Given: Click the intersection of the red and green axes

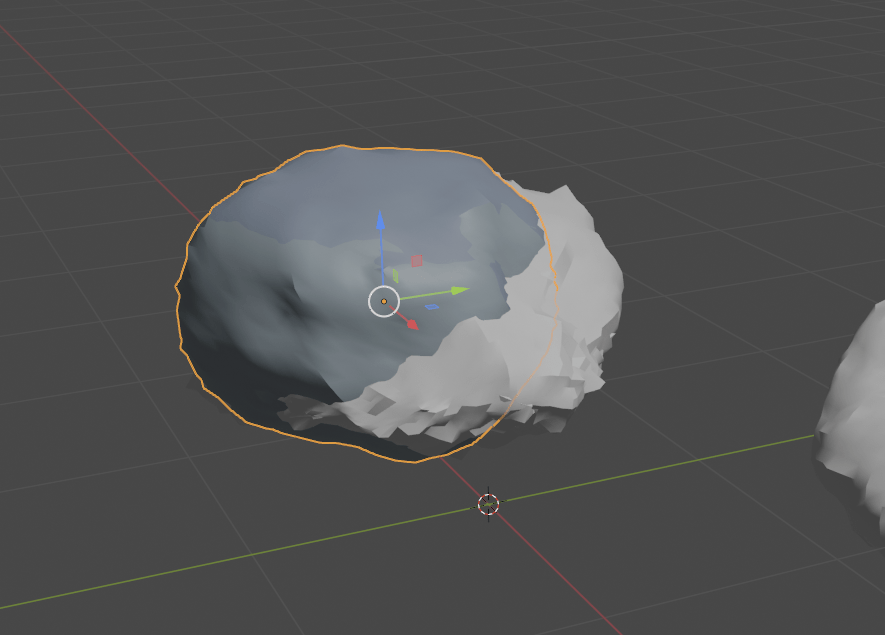Looking at the screenshot, I should (x=488, y=505).
